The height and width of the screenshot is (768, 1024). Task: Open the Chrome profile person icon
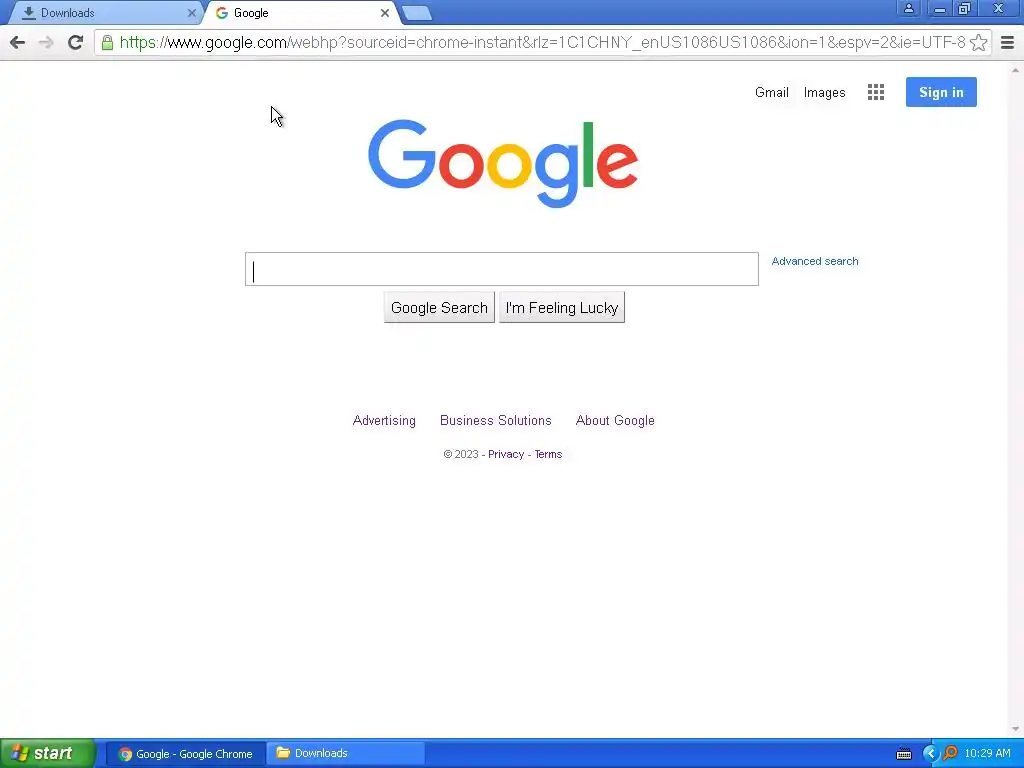pyautogui.click(x=908, y=8)
